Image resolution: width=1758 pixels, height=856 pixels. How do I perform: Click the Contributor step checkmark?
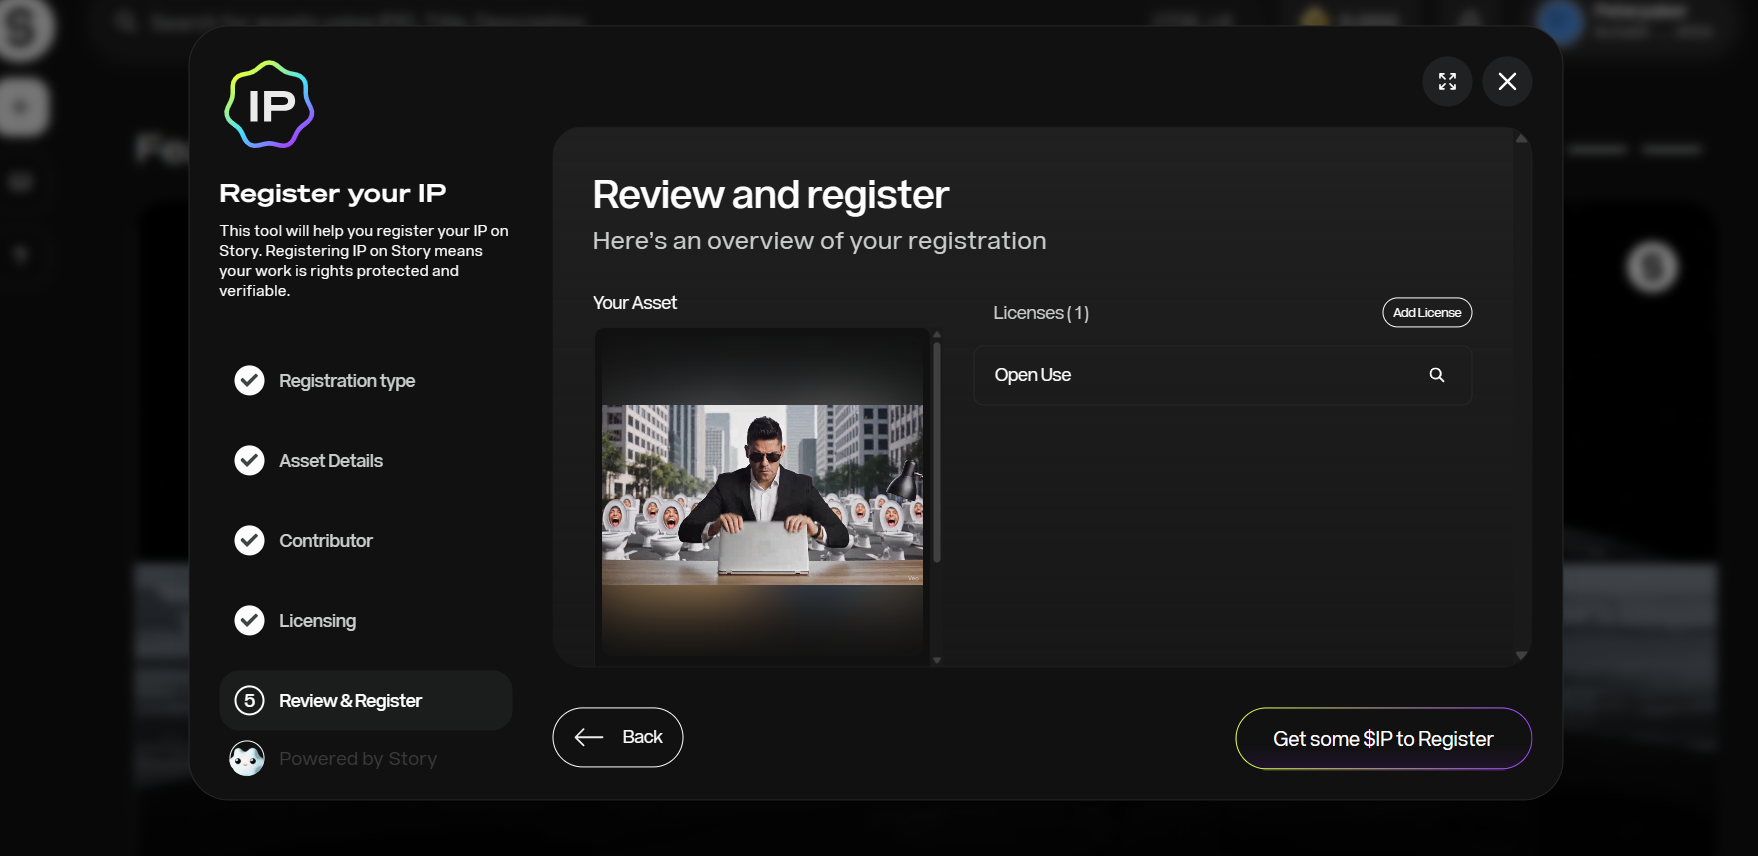click(249, 541)
